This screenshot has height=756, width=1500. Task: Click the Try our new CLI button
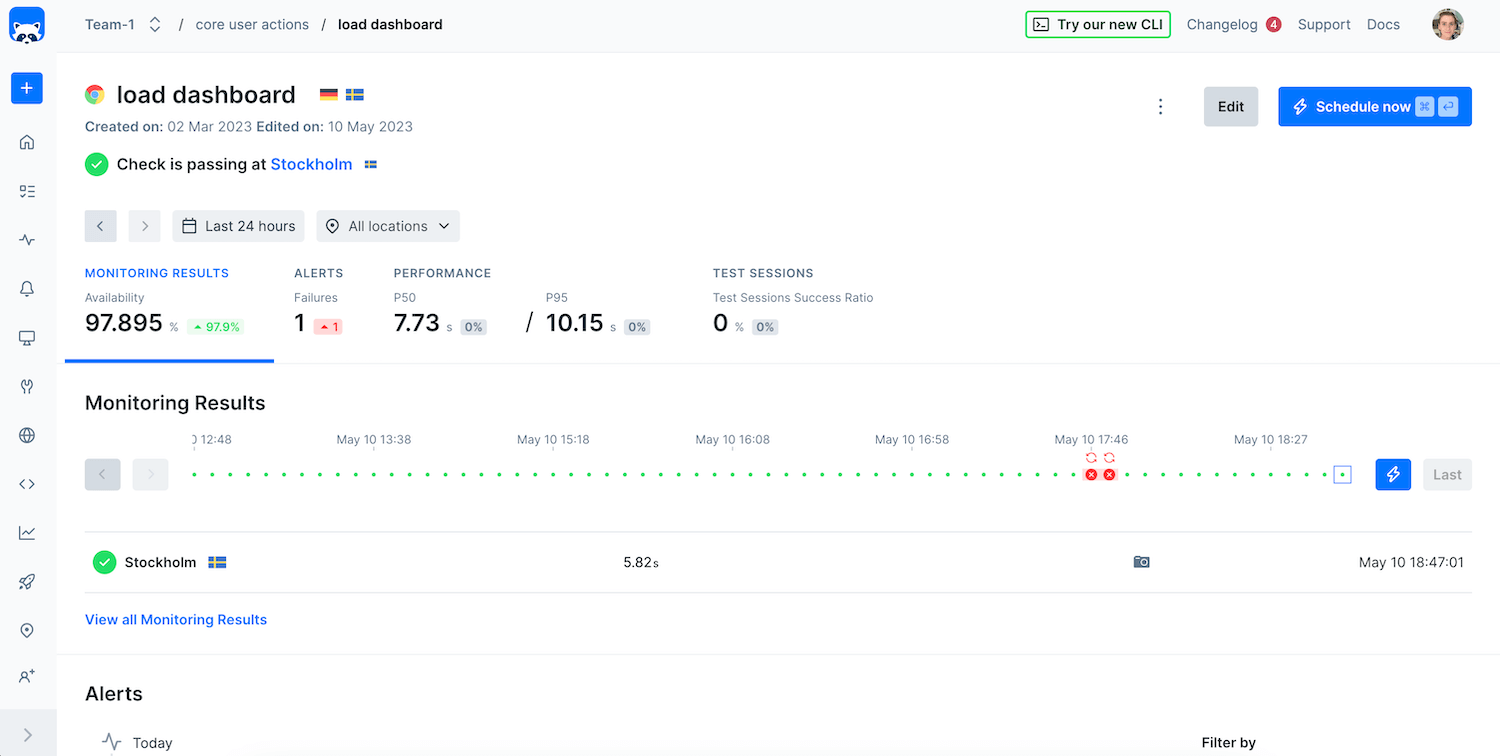click(x=1097, y=25)
